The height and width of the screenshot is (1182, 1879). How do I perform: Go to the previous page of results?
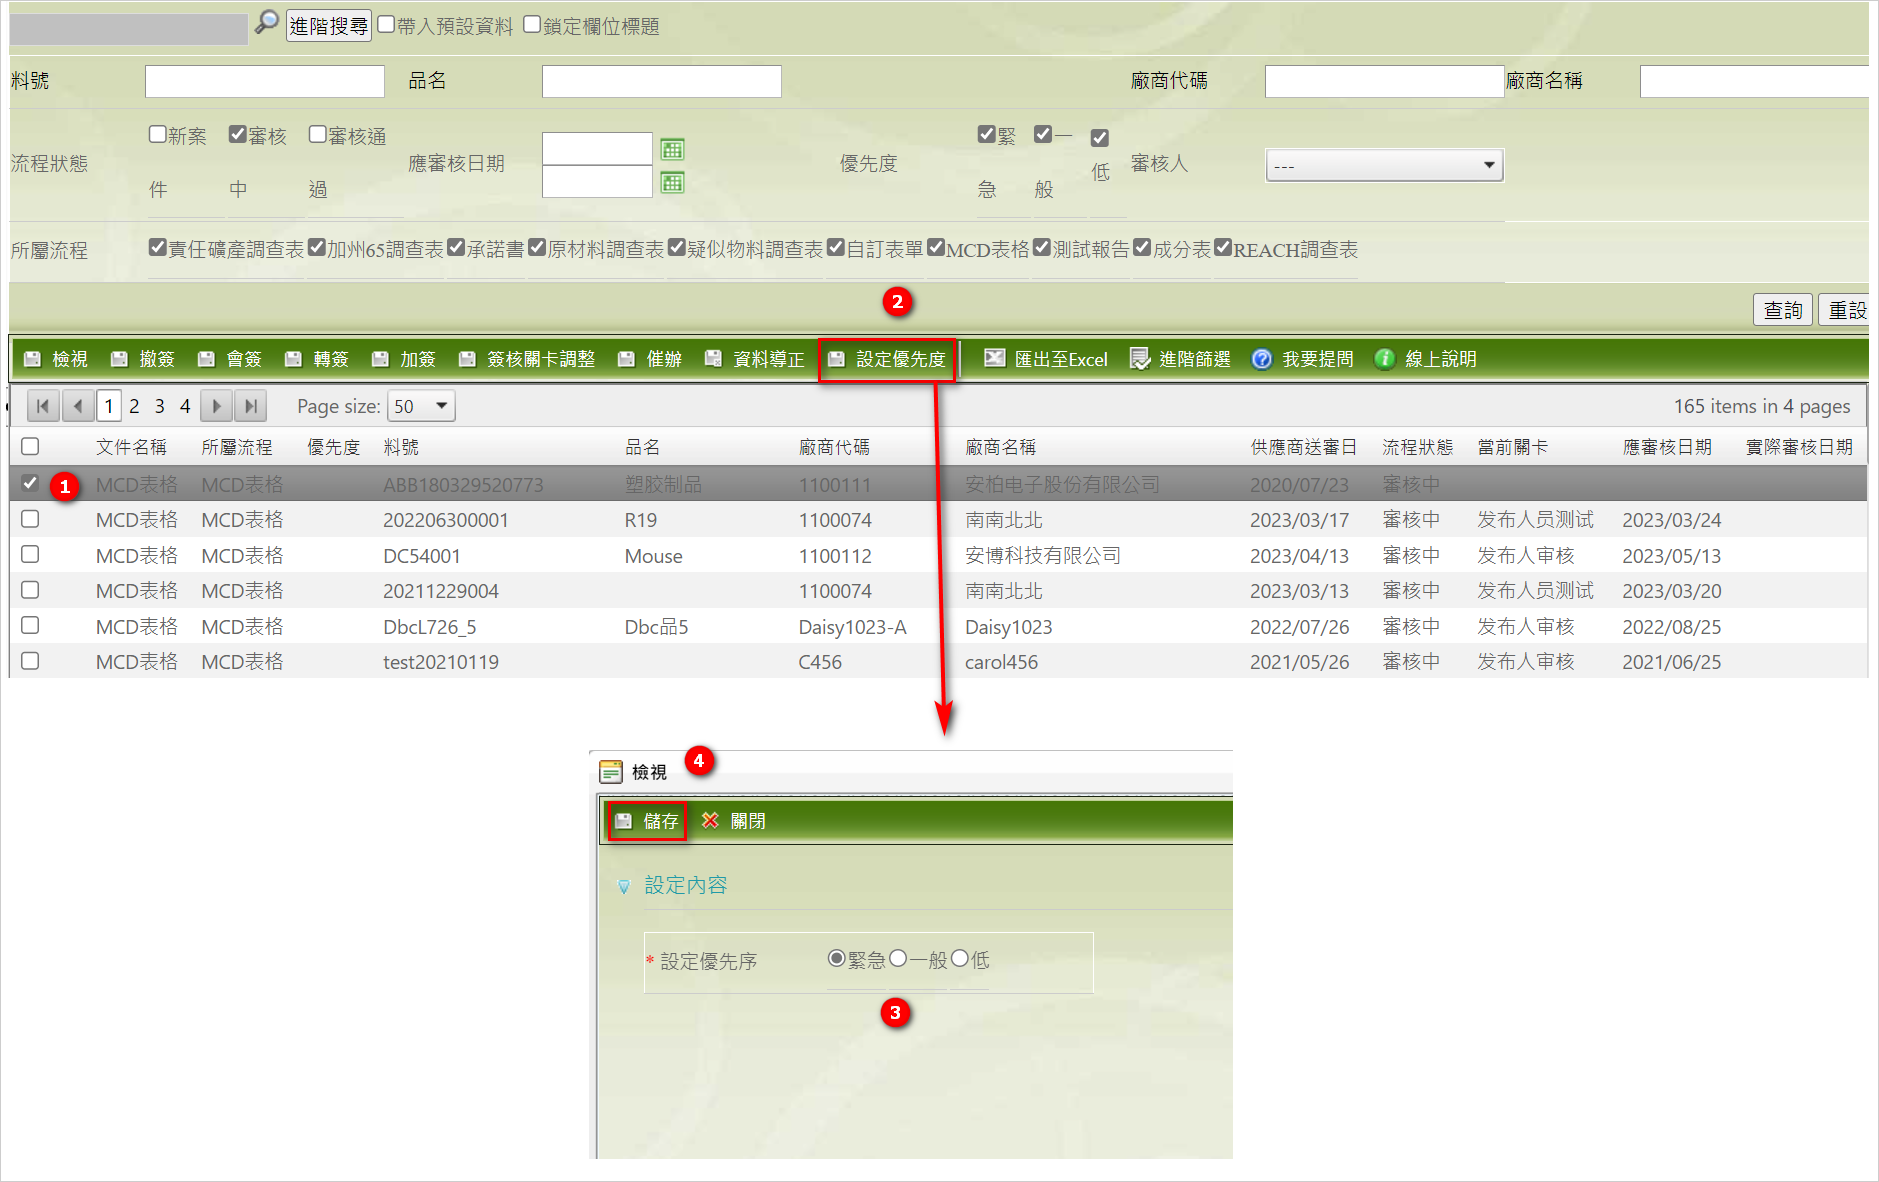coord(77,406)
